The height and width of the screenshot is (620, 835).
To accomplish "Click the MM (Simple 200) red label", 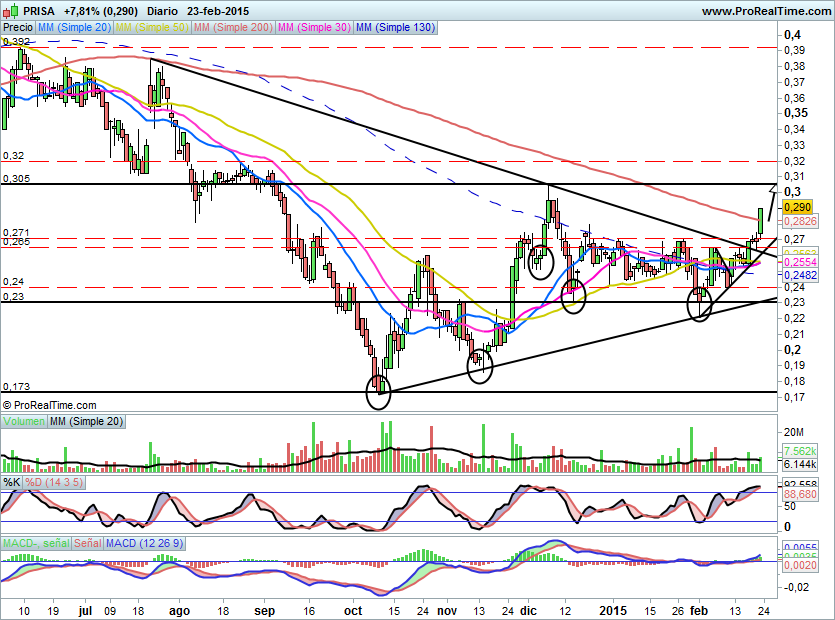I will click(233, 27).
